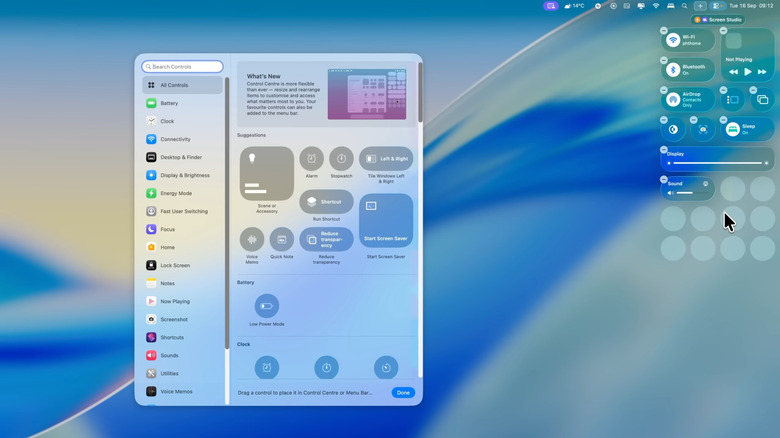The width and height of the screenshot is (780, 438).
Task: Adjust the Display brightness slider
Action: click(718, 163)
